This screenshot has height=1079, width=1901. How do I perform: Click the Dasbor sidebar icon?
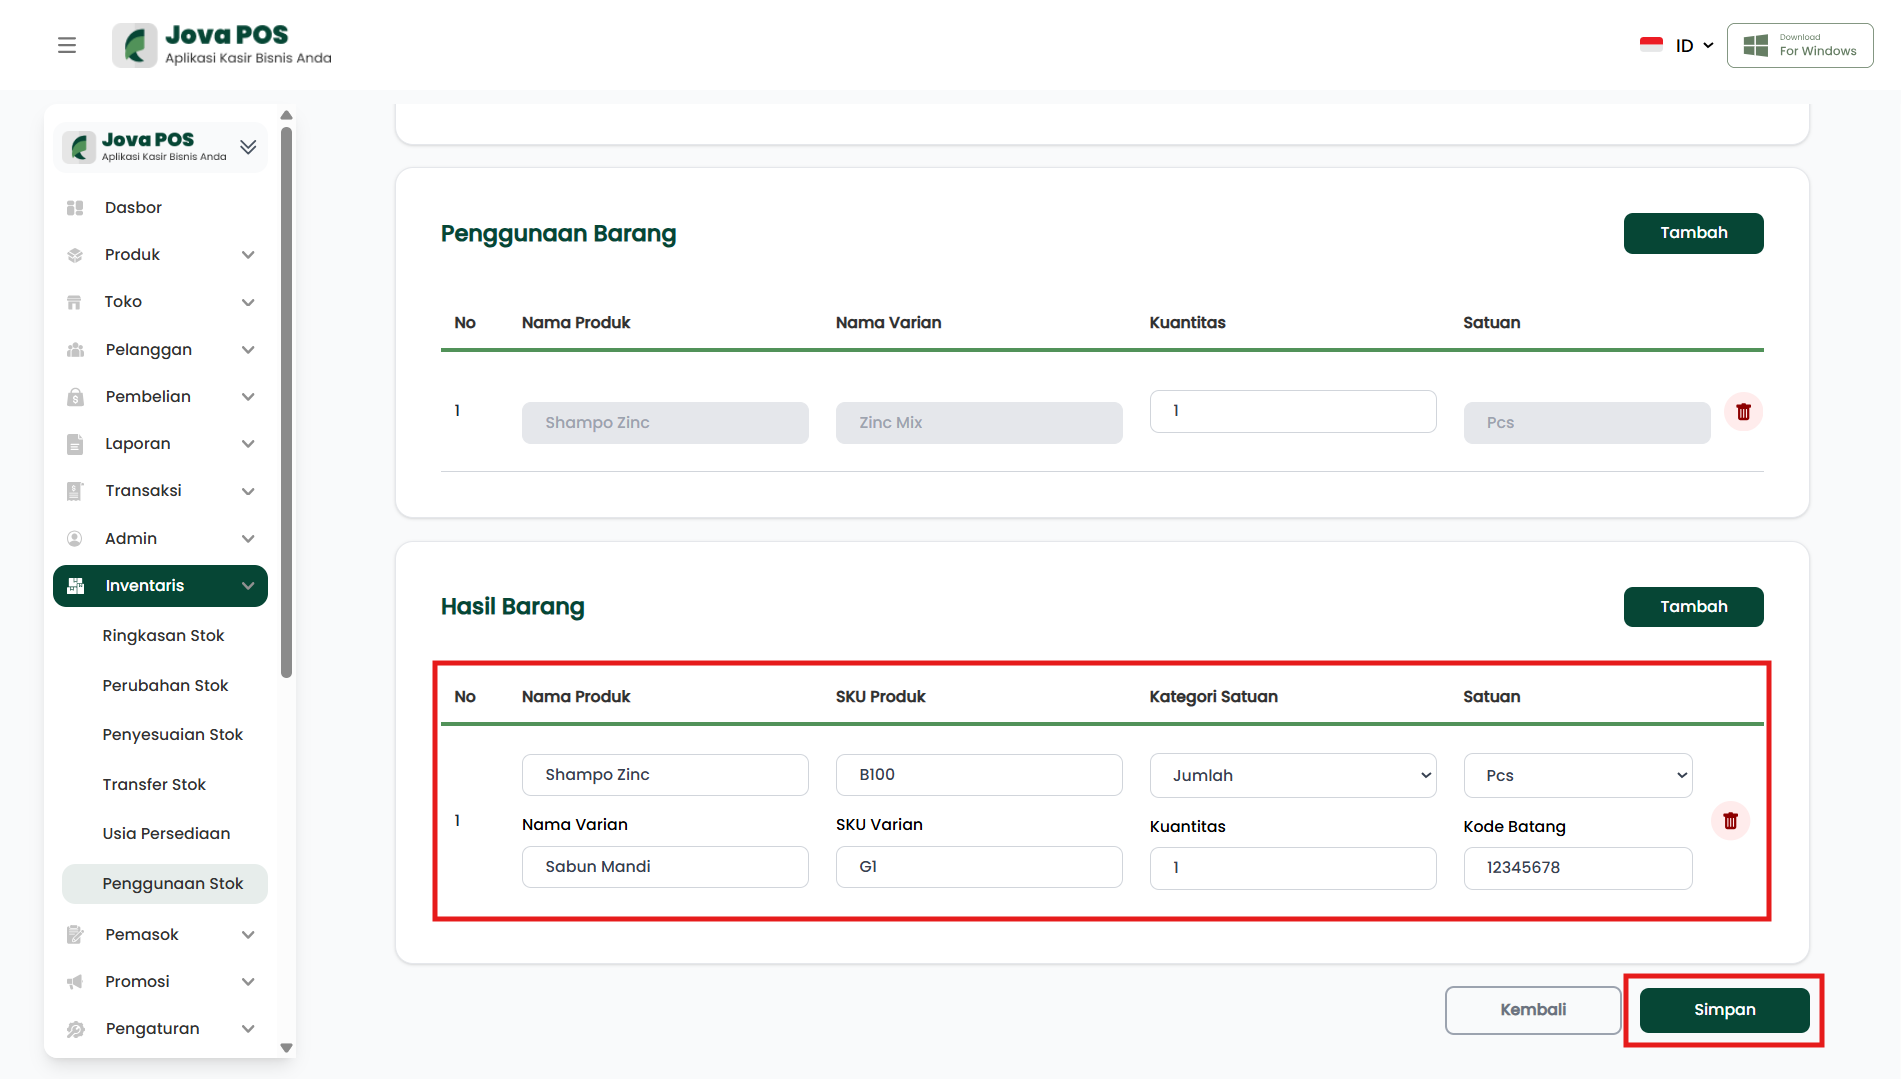(x=75, y=208)
